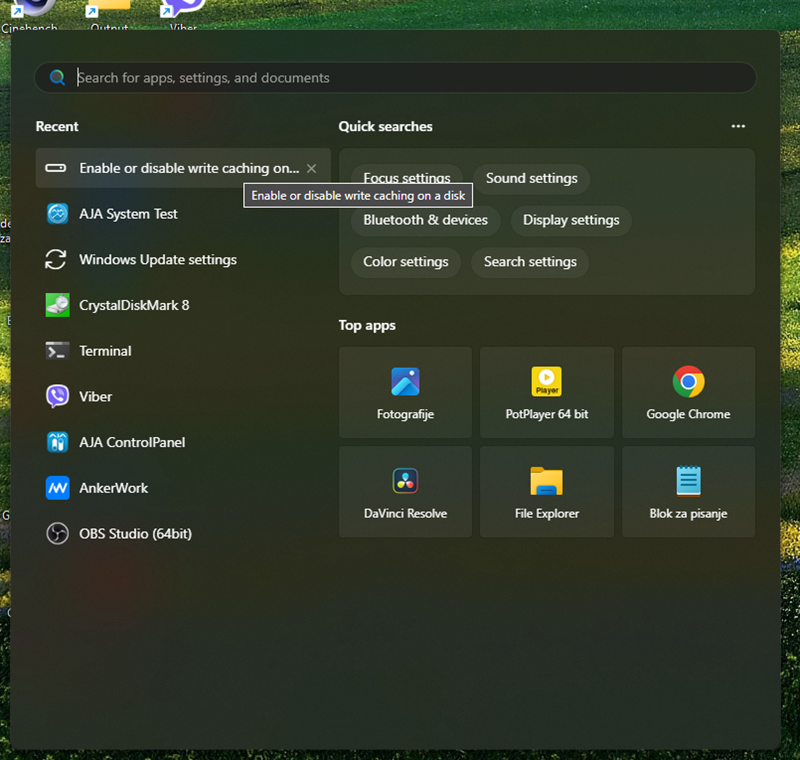
Task: Open Quick searches more options menu
Action: click(x=738, y=126)
